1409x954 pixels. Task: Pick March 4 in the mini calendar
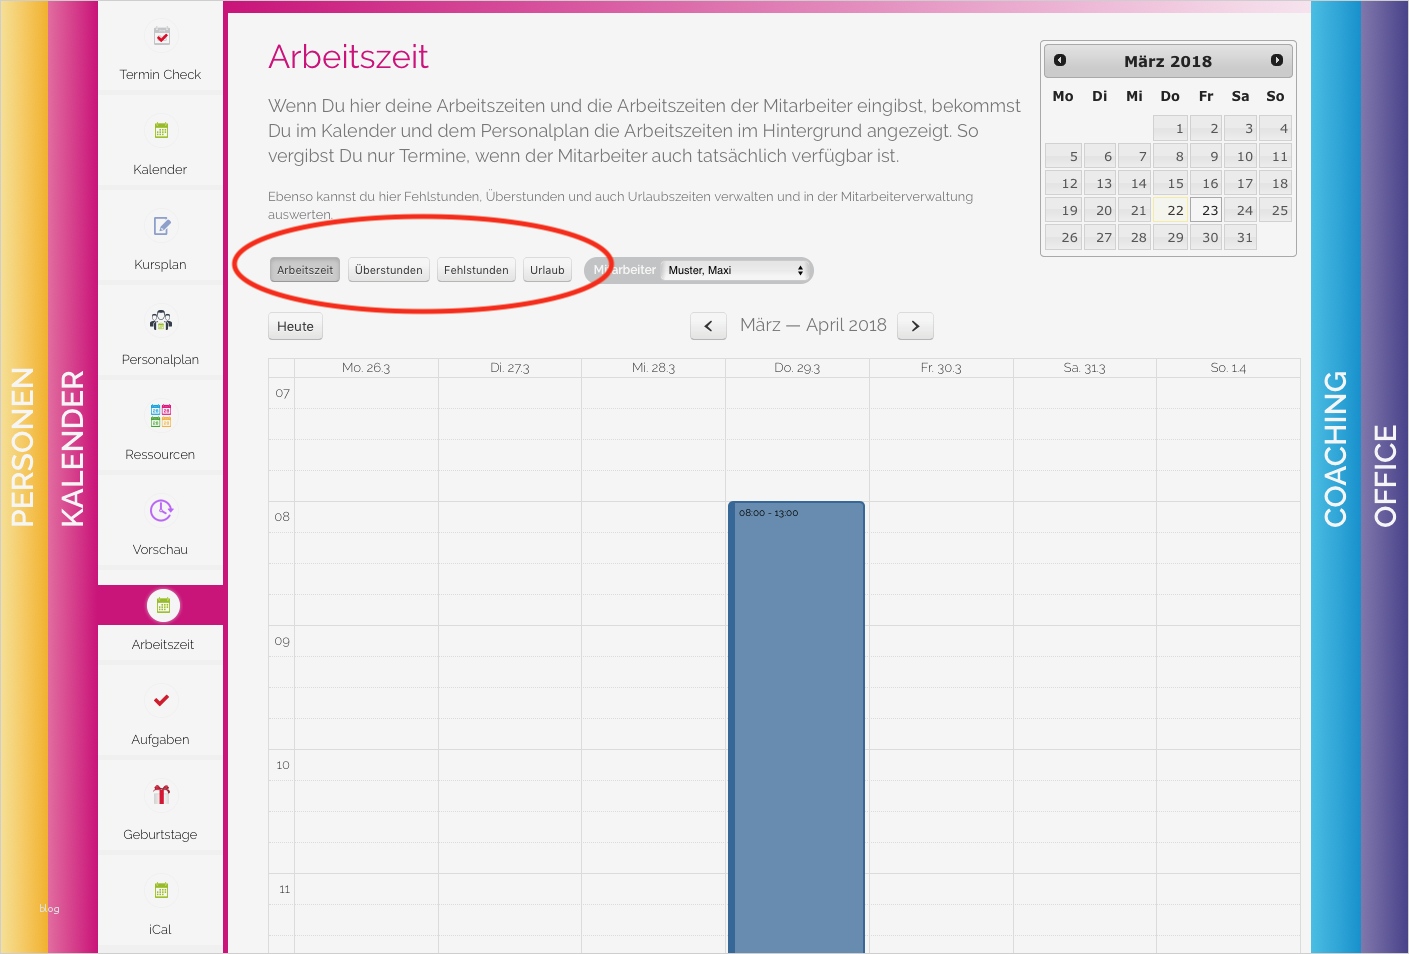[x=1276, y=128]
